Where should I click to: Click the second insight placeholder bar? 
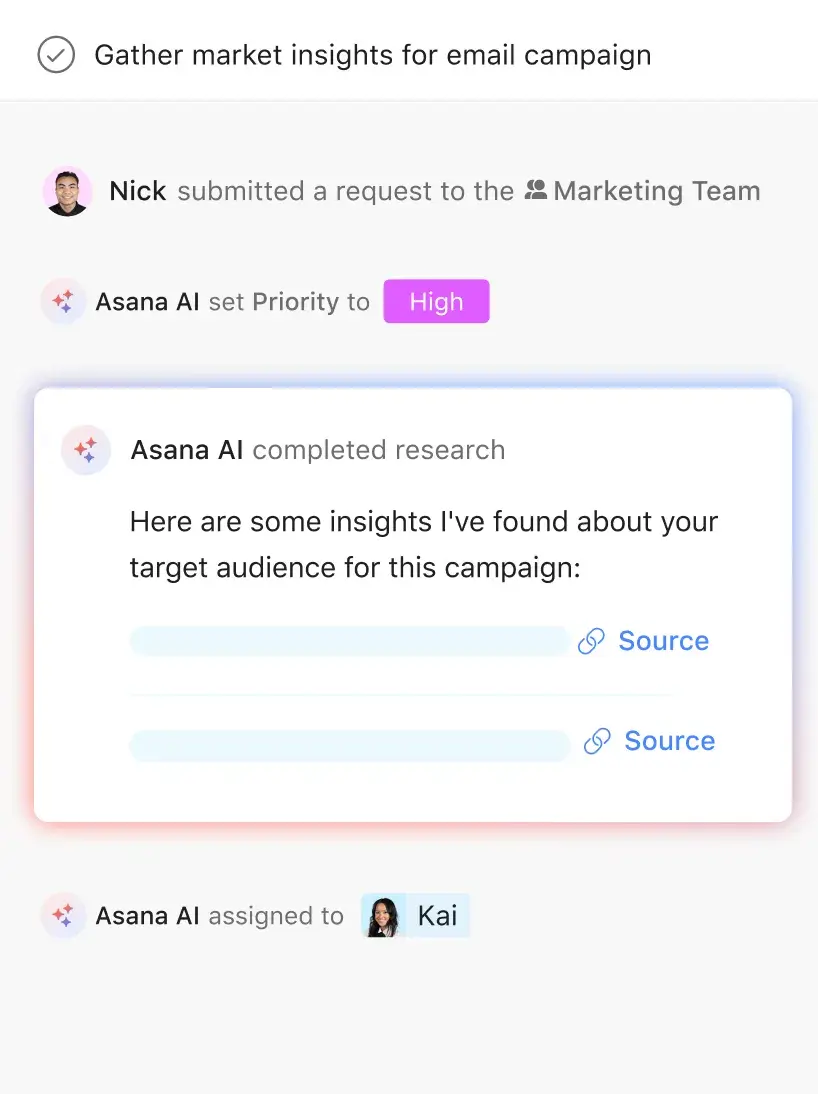tap(349, 745)
